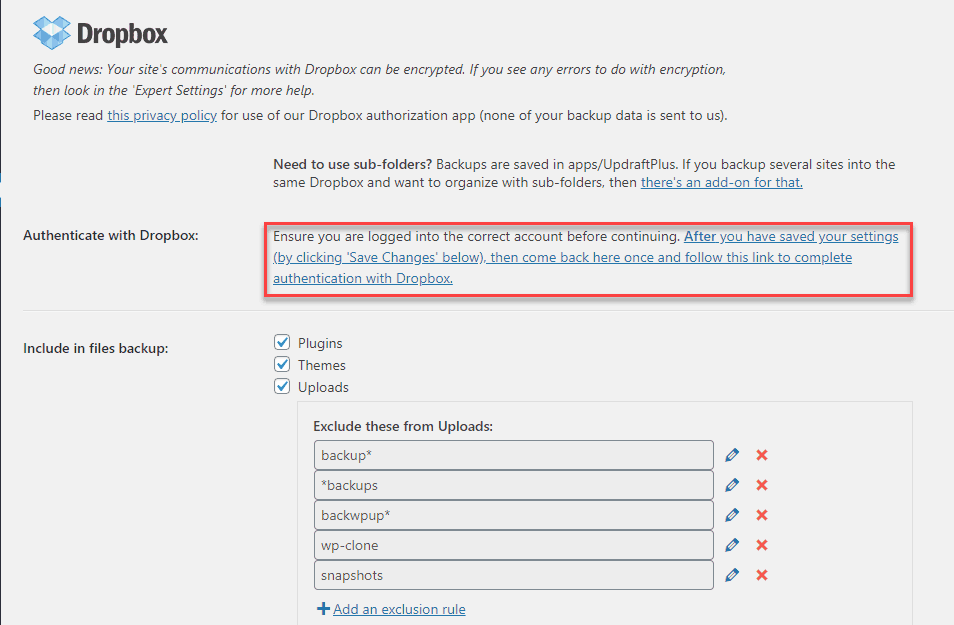Delete the backup* exclusion rule
Image resolution: width=954 pixels, height=625 pixels.
tap(762, 455)
